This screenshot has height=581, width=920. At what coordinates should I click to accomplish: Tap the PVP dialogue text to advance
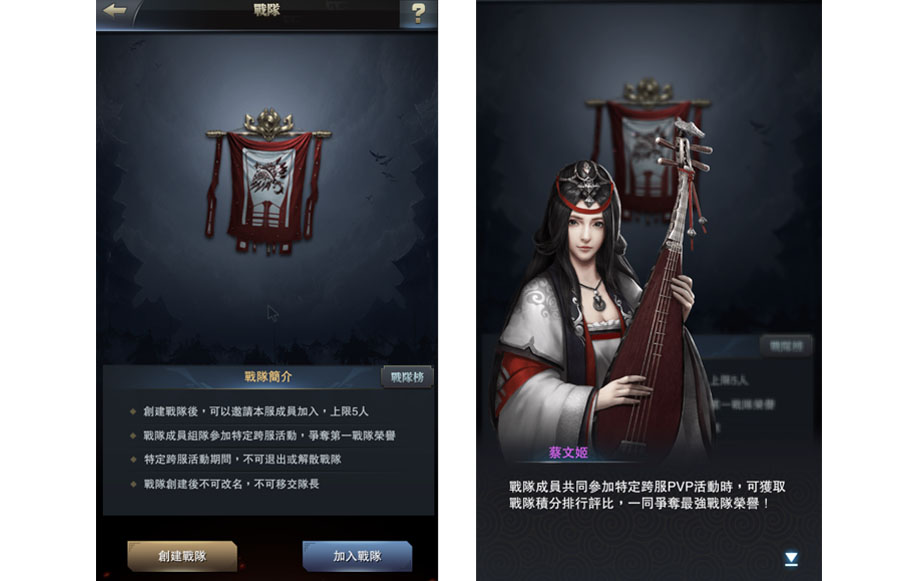click(x=647, y=495)
